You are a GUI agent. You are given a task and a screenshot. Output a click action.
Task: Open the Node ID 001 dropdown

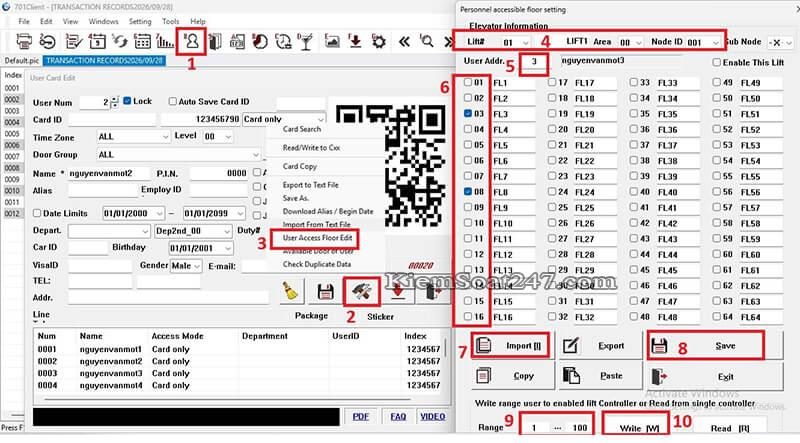(x=715, y=42)
